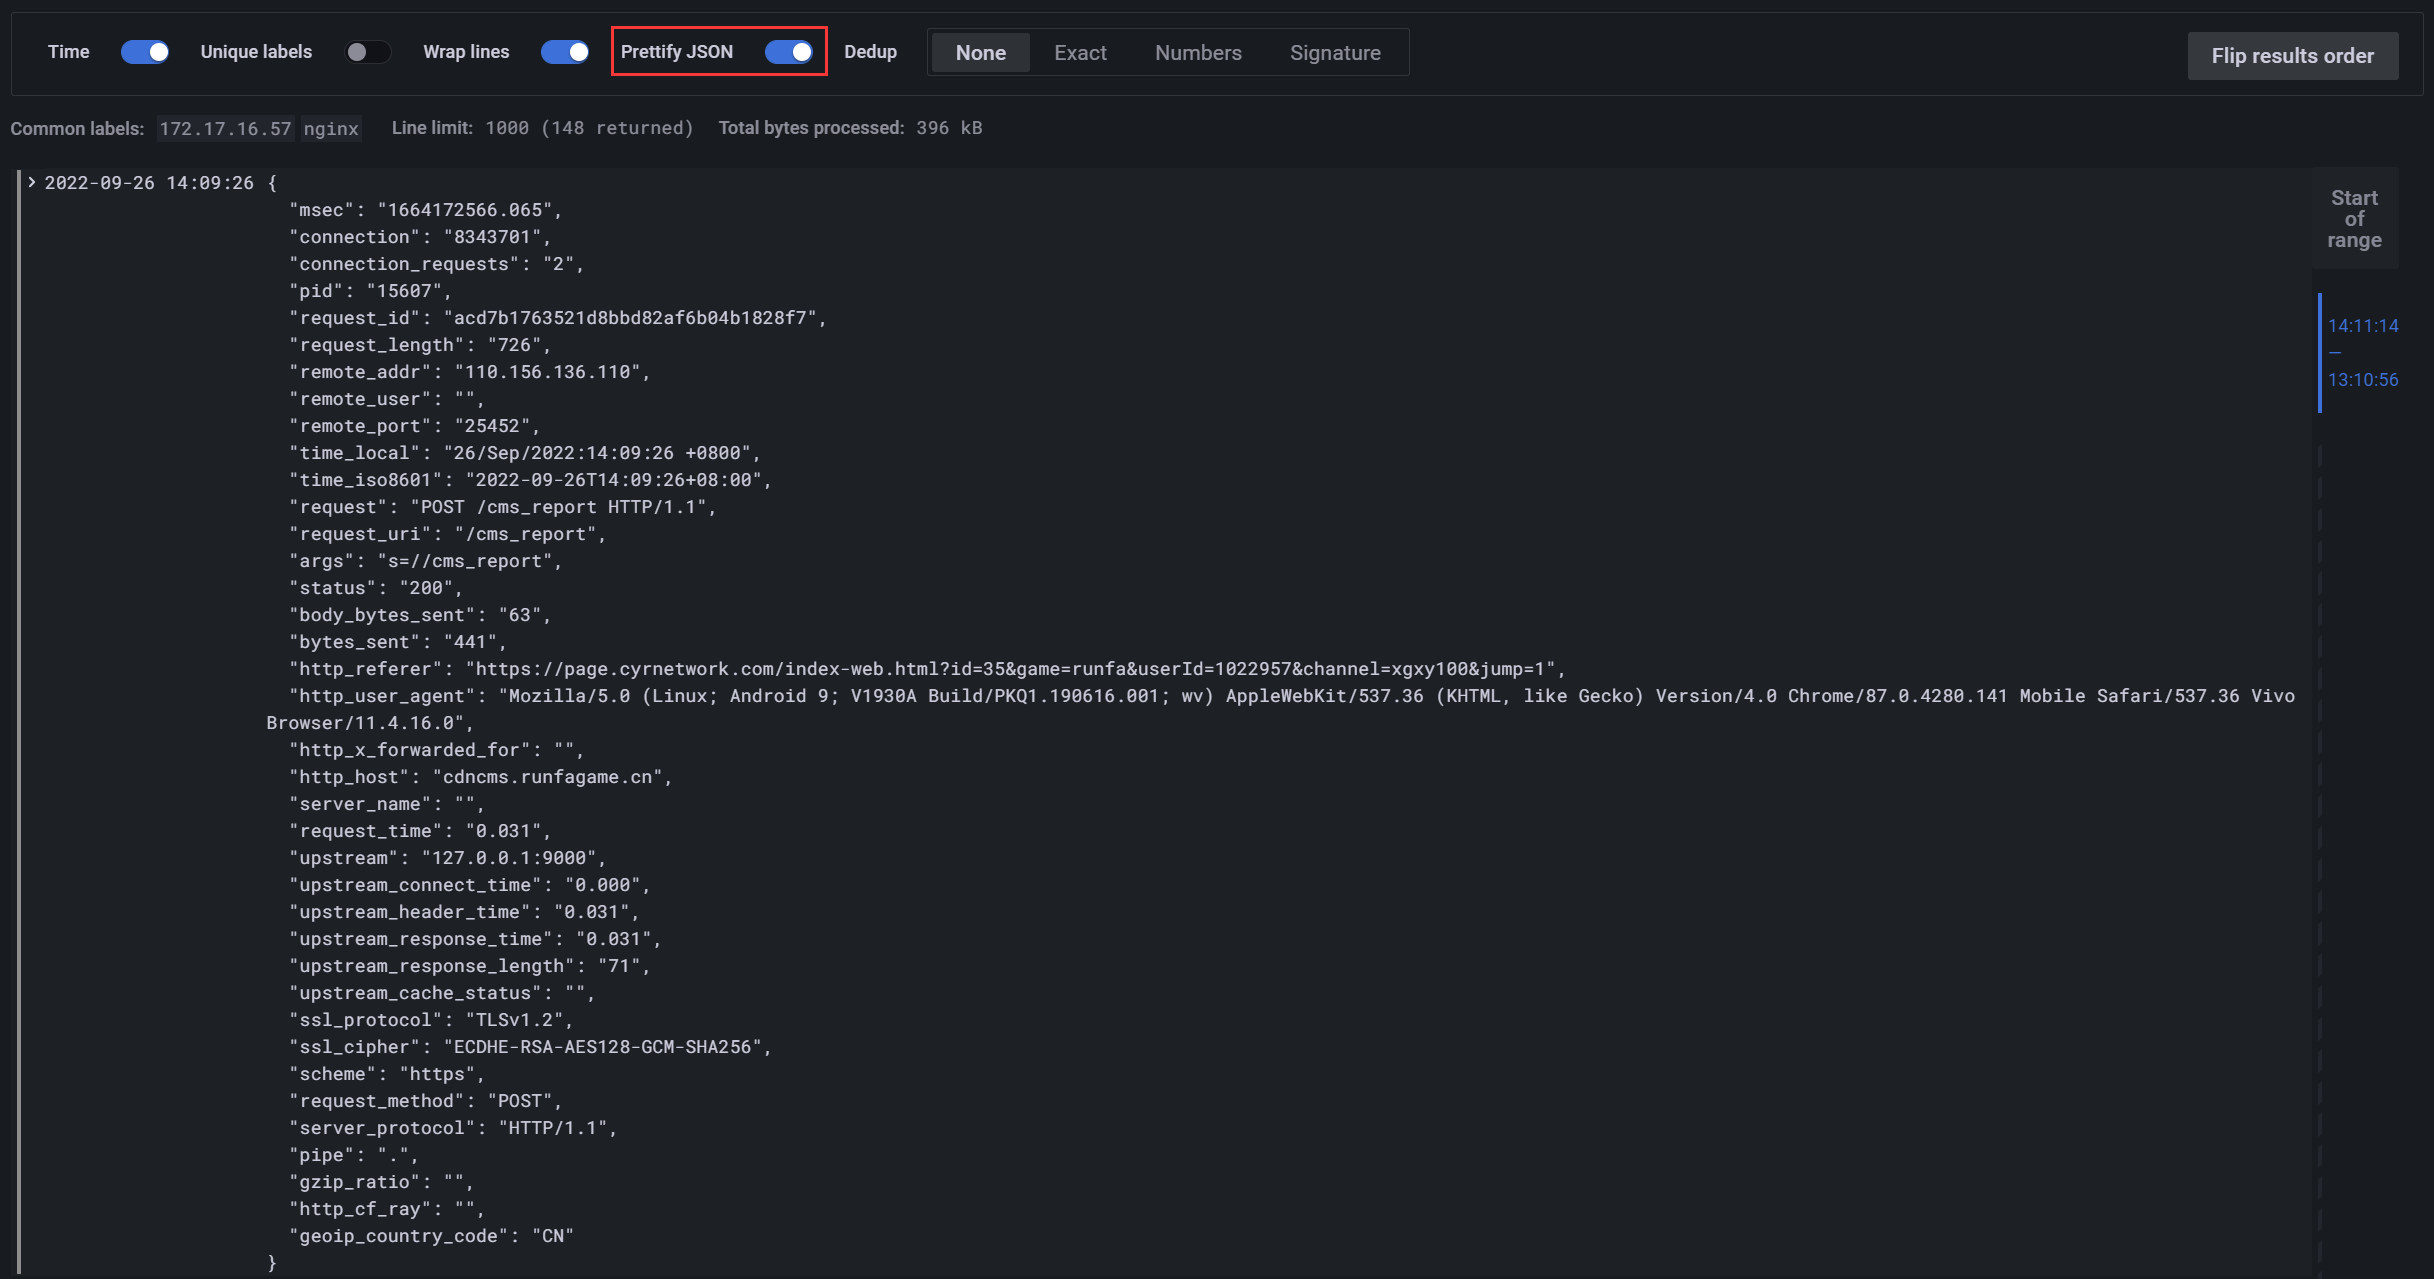Click the request_time 0.031 line
This screenshot has width=2434, height=1279.
(420, 831)
